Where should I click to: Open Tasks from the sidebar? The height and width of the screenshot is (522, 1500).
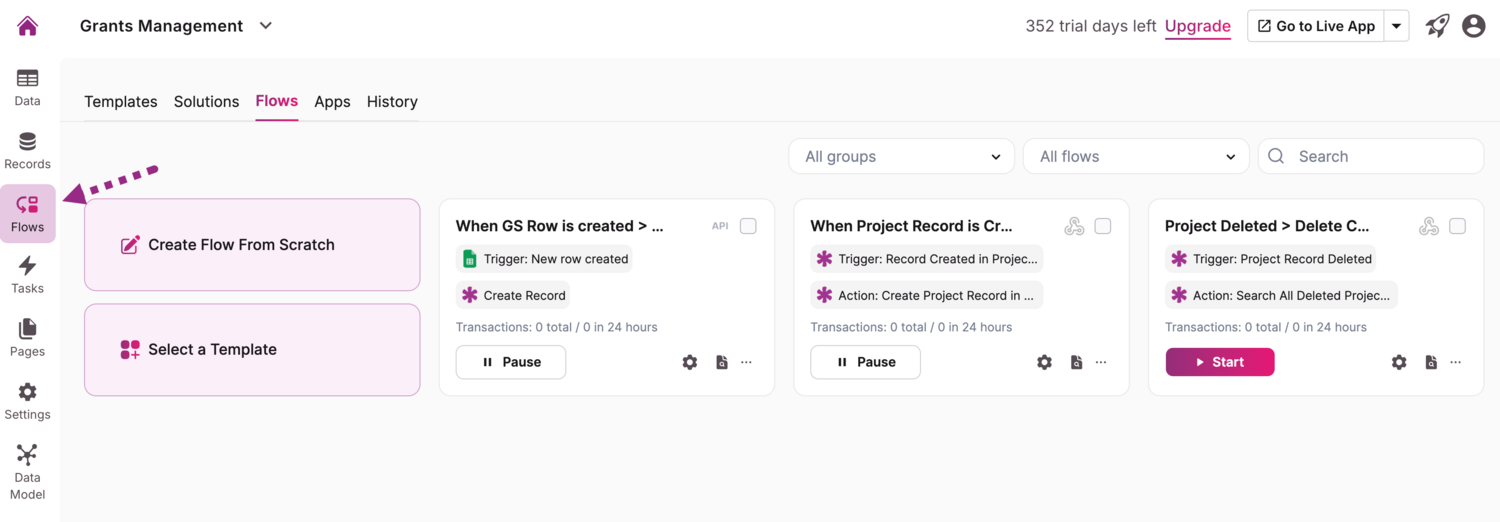pyautogui.click(x=28, y=275)
